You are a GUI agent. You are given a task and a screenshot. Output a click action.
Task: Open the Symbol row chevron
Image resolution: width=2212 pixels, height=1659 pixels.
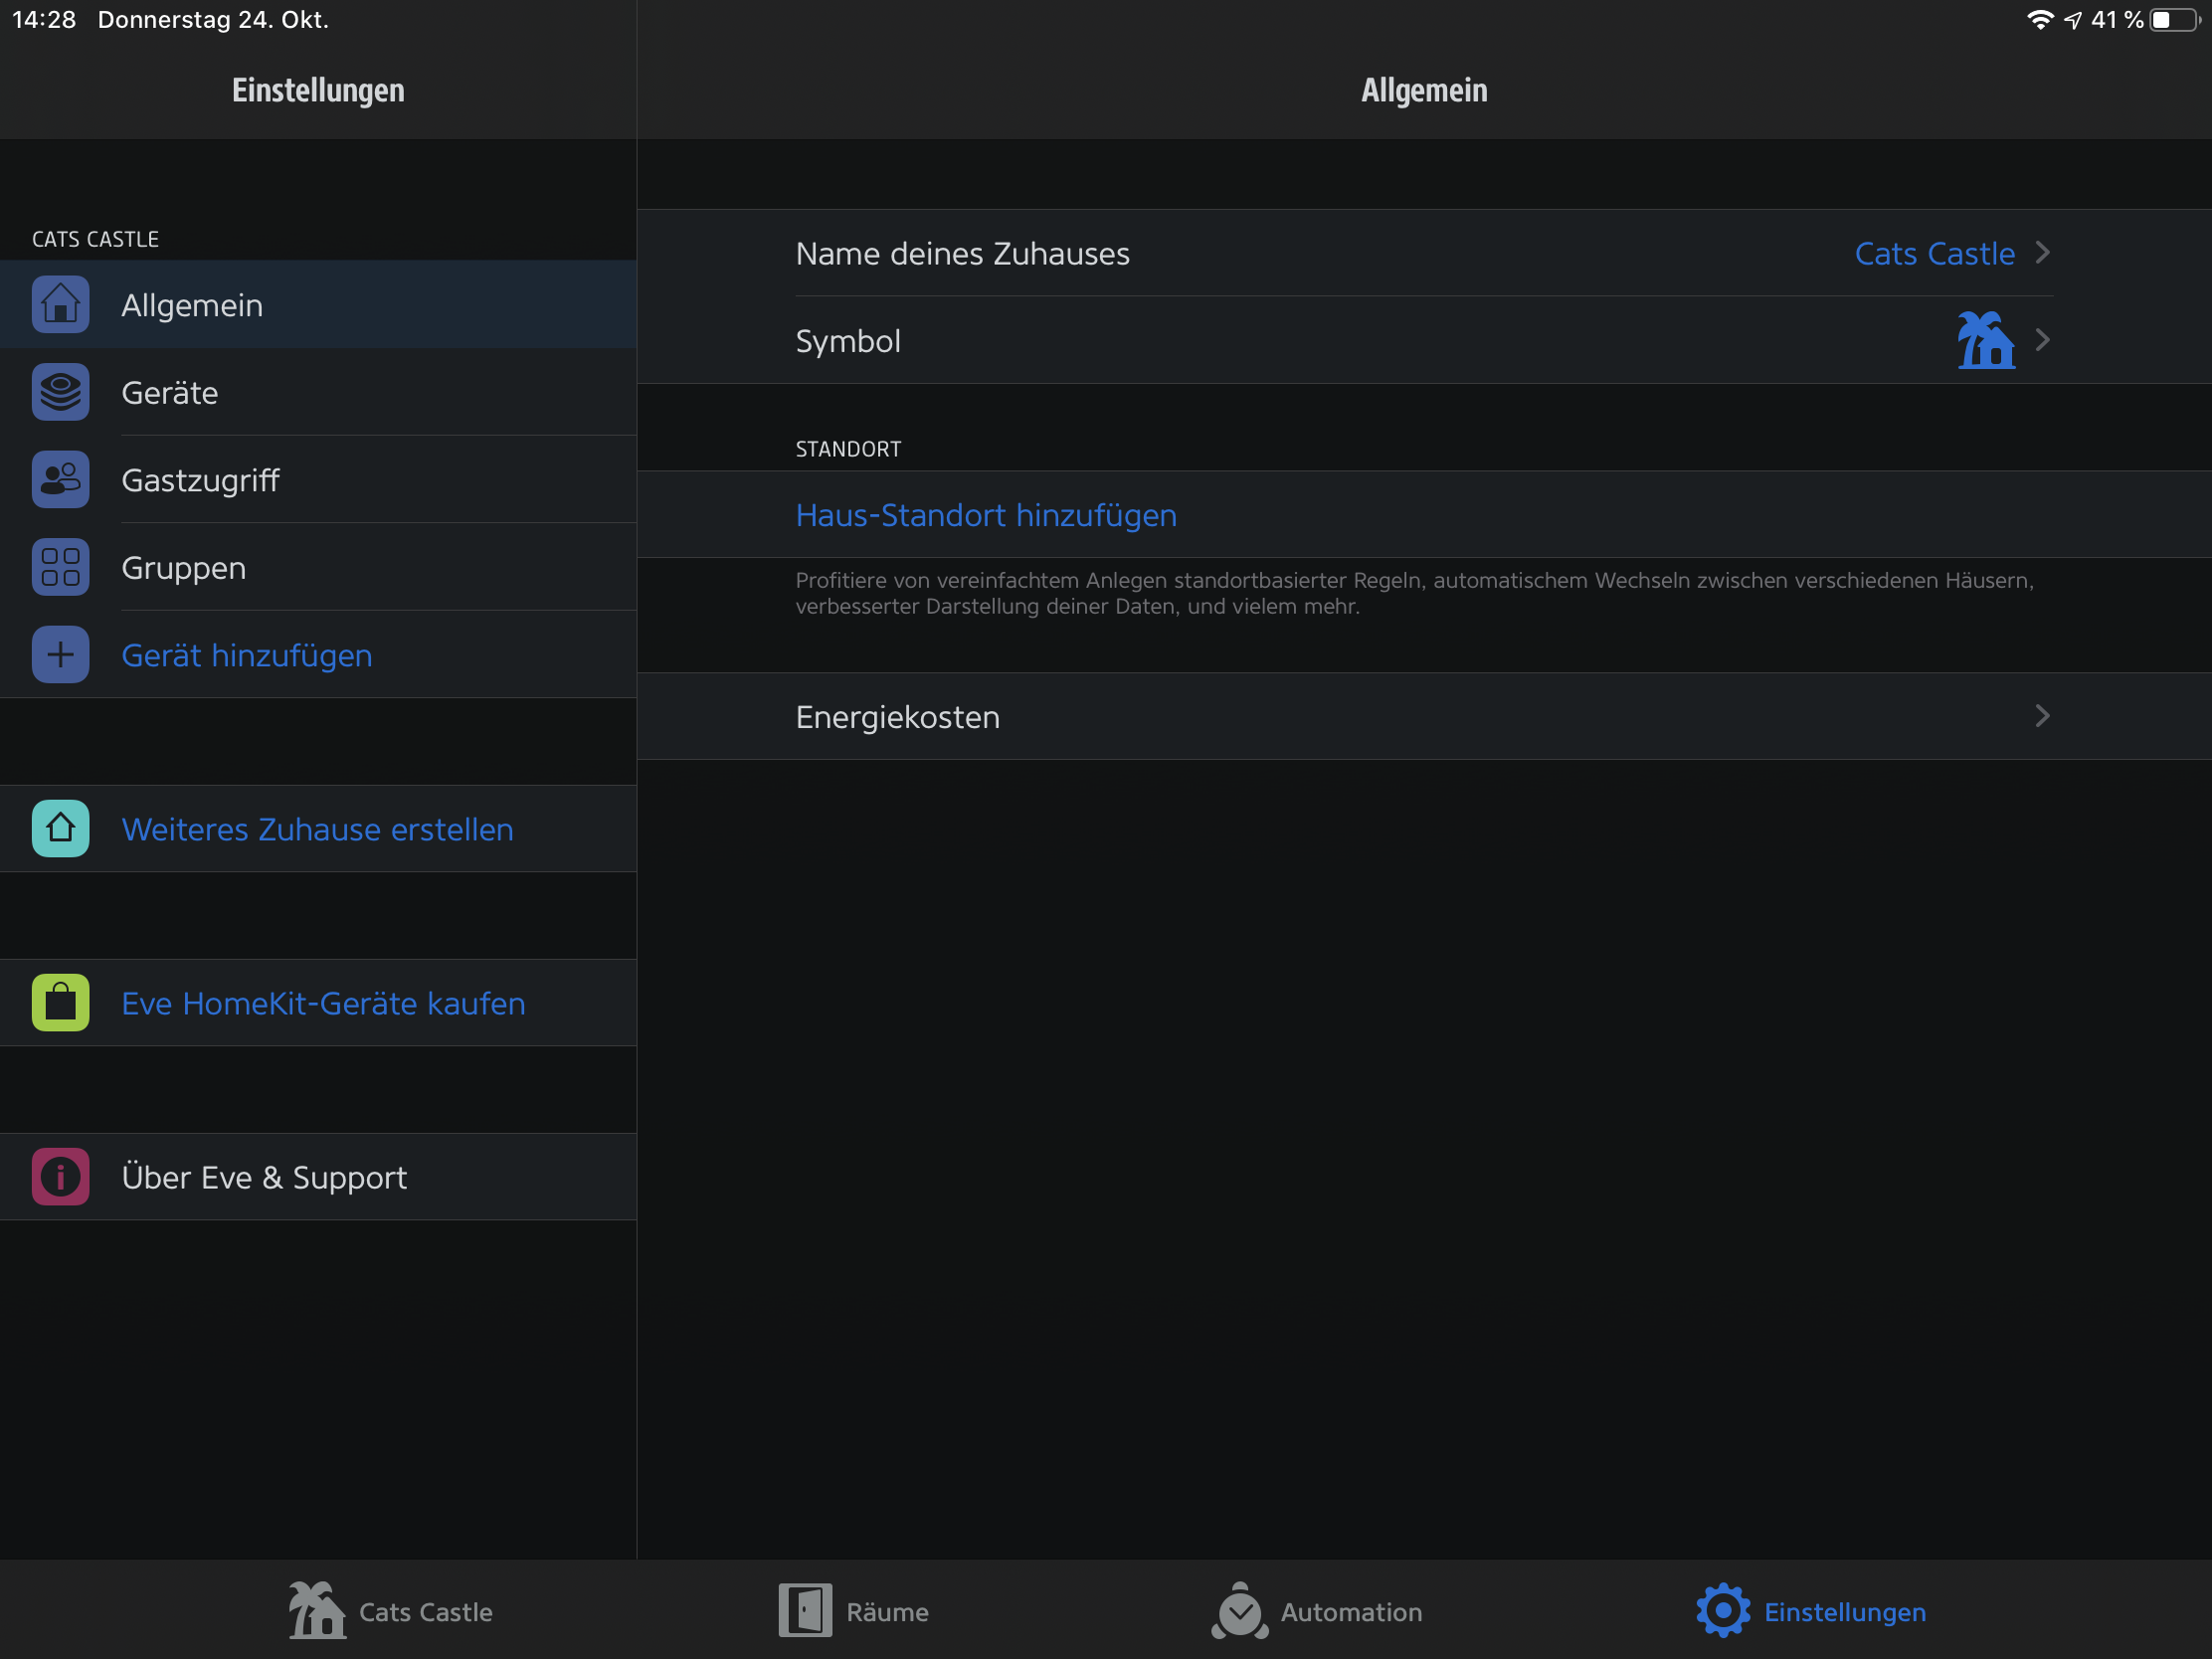(2042, 340)
